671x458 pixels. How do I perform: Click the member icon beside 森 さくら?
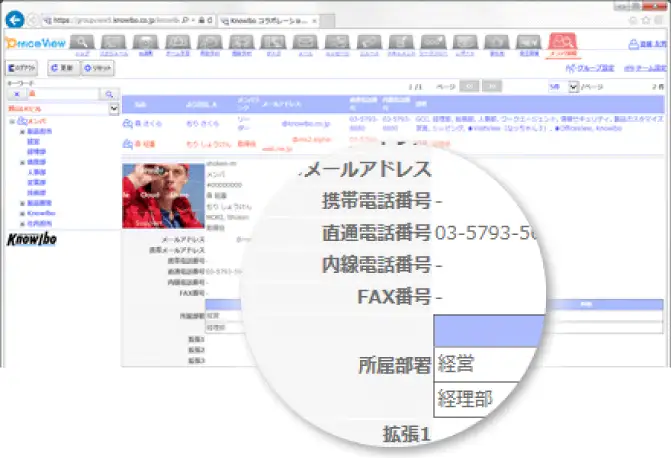(127, 124)
